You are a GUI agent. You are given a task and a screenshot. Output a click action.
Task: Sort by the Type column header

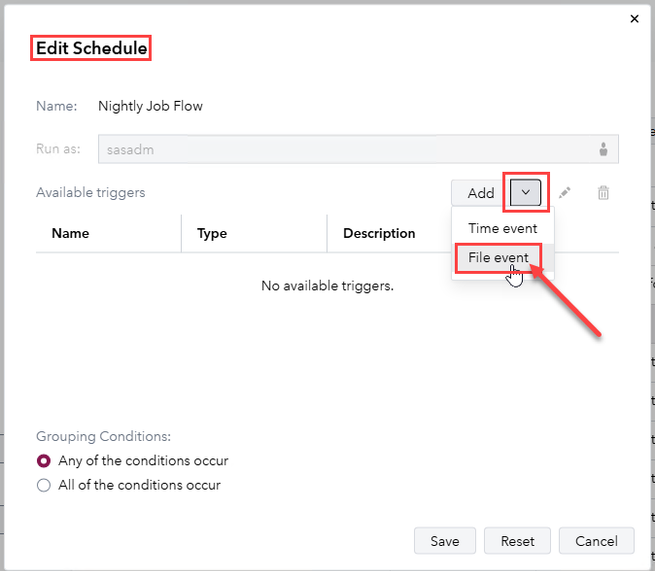click(x=212, y=233)
